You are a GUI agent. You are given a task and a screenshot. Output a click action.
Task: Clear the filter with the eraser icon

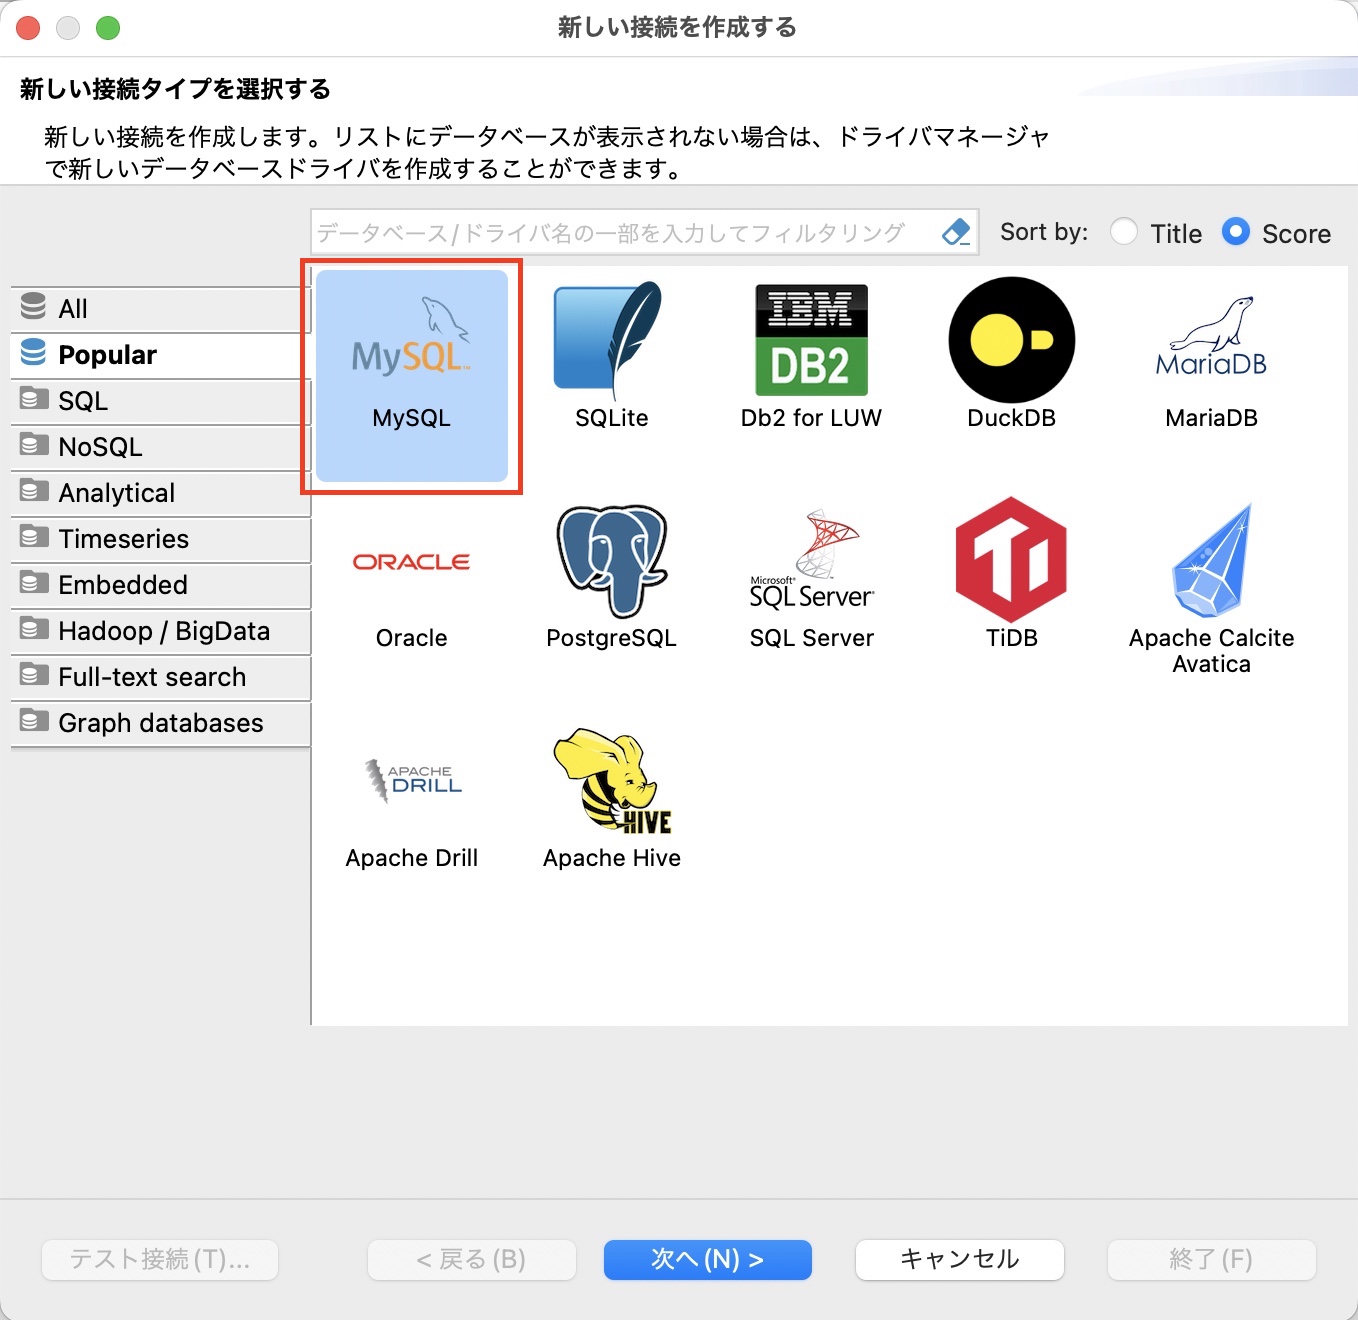956,233
